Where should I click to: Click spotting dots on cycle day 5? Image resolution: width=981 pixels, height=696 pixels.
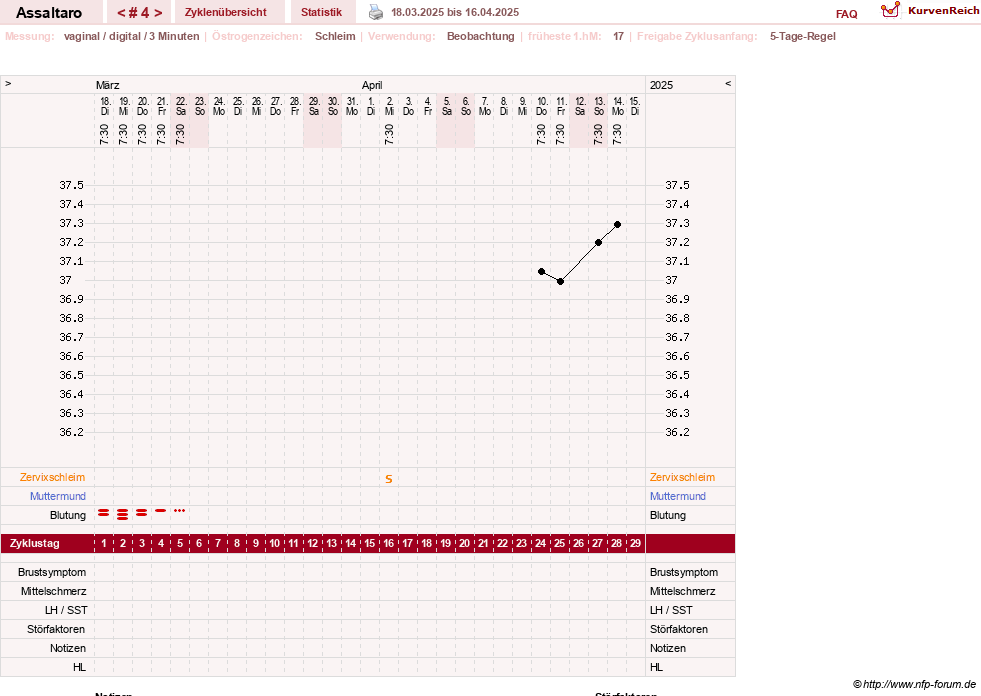180,511
